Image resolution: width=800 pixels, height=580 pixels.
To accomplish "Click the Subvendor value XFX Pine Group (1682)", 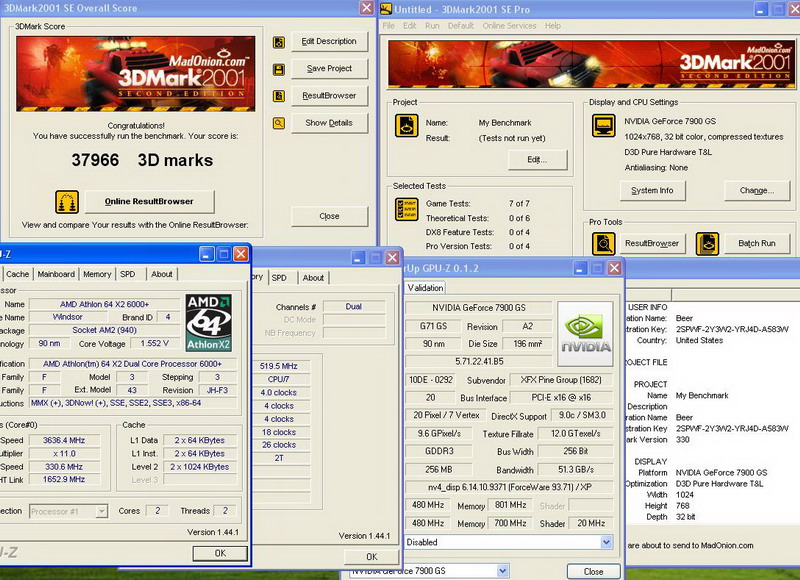I will pos(561,380).
